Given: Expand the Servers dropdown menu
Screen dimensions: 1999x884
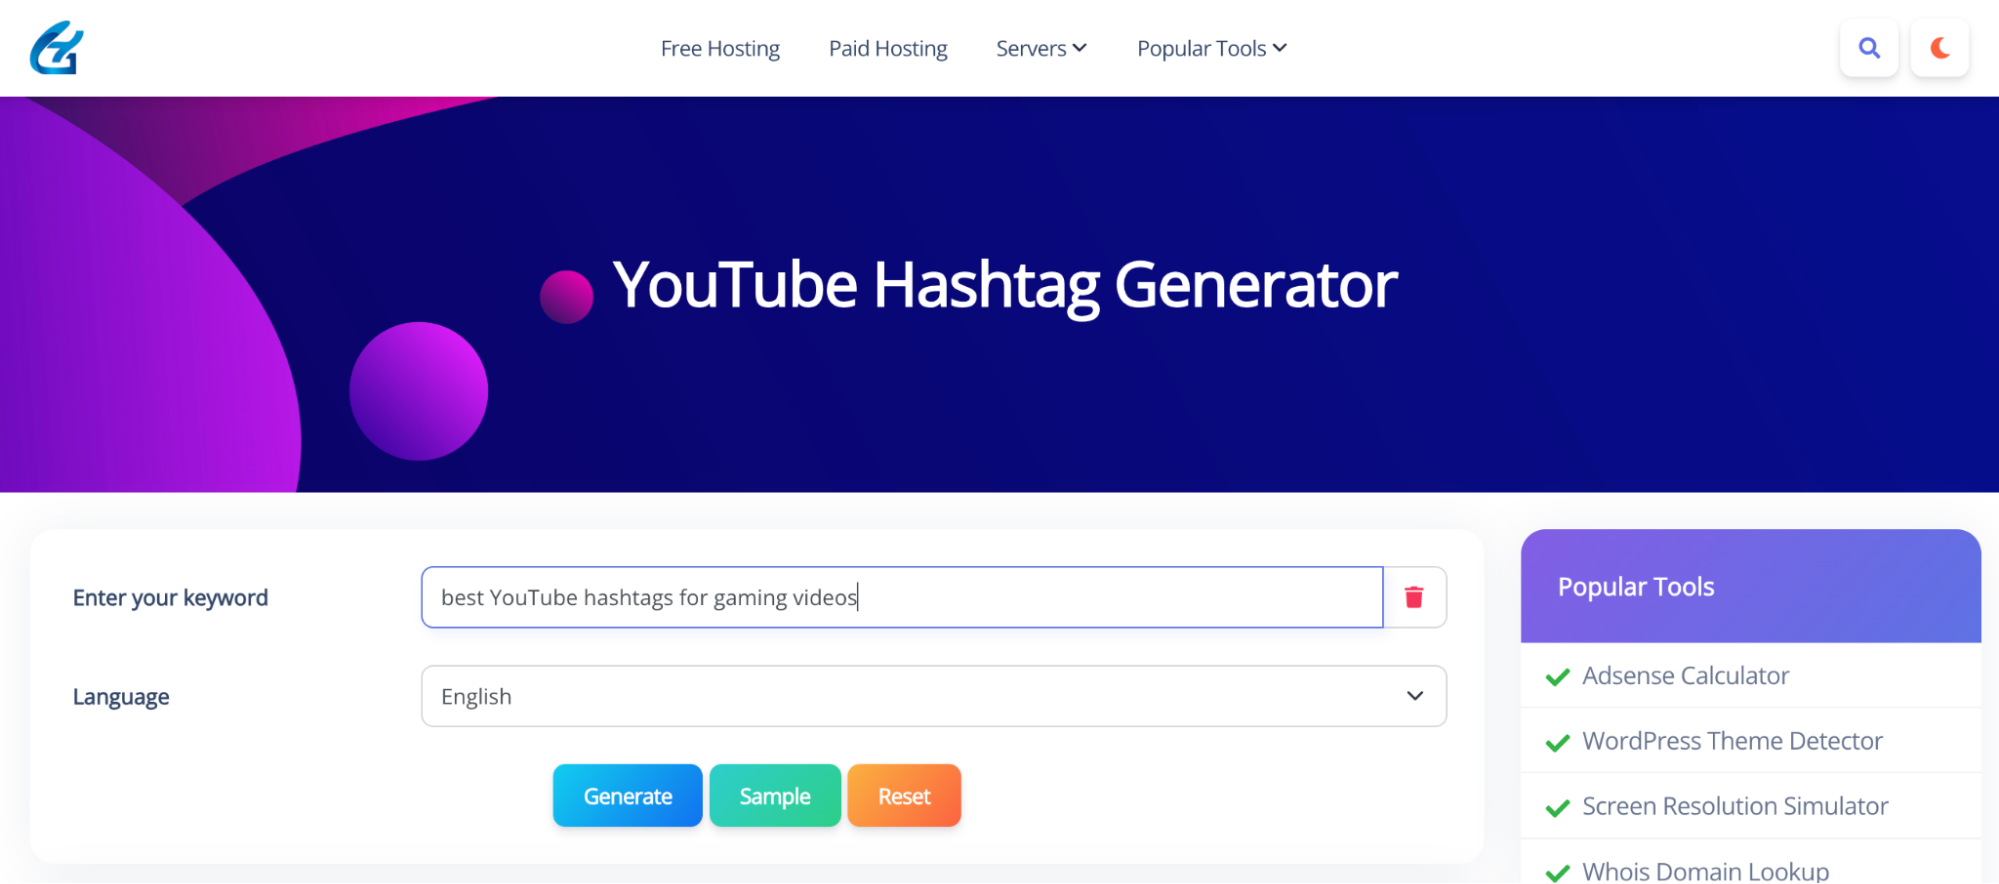Looking at the screenshot, I should [x=1040, y=48].
